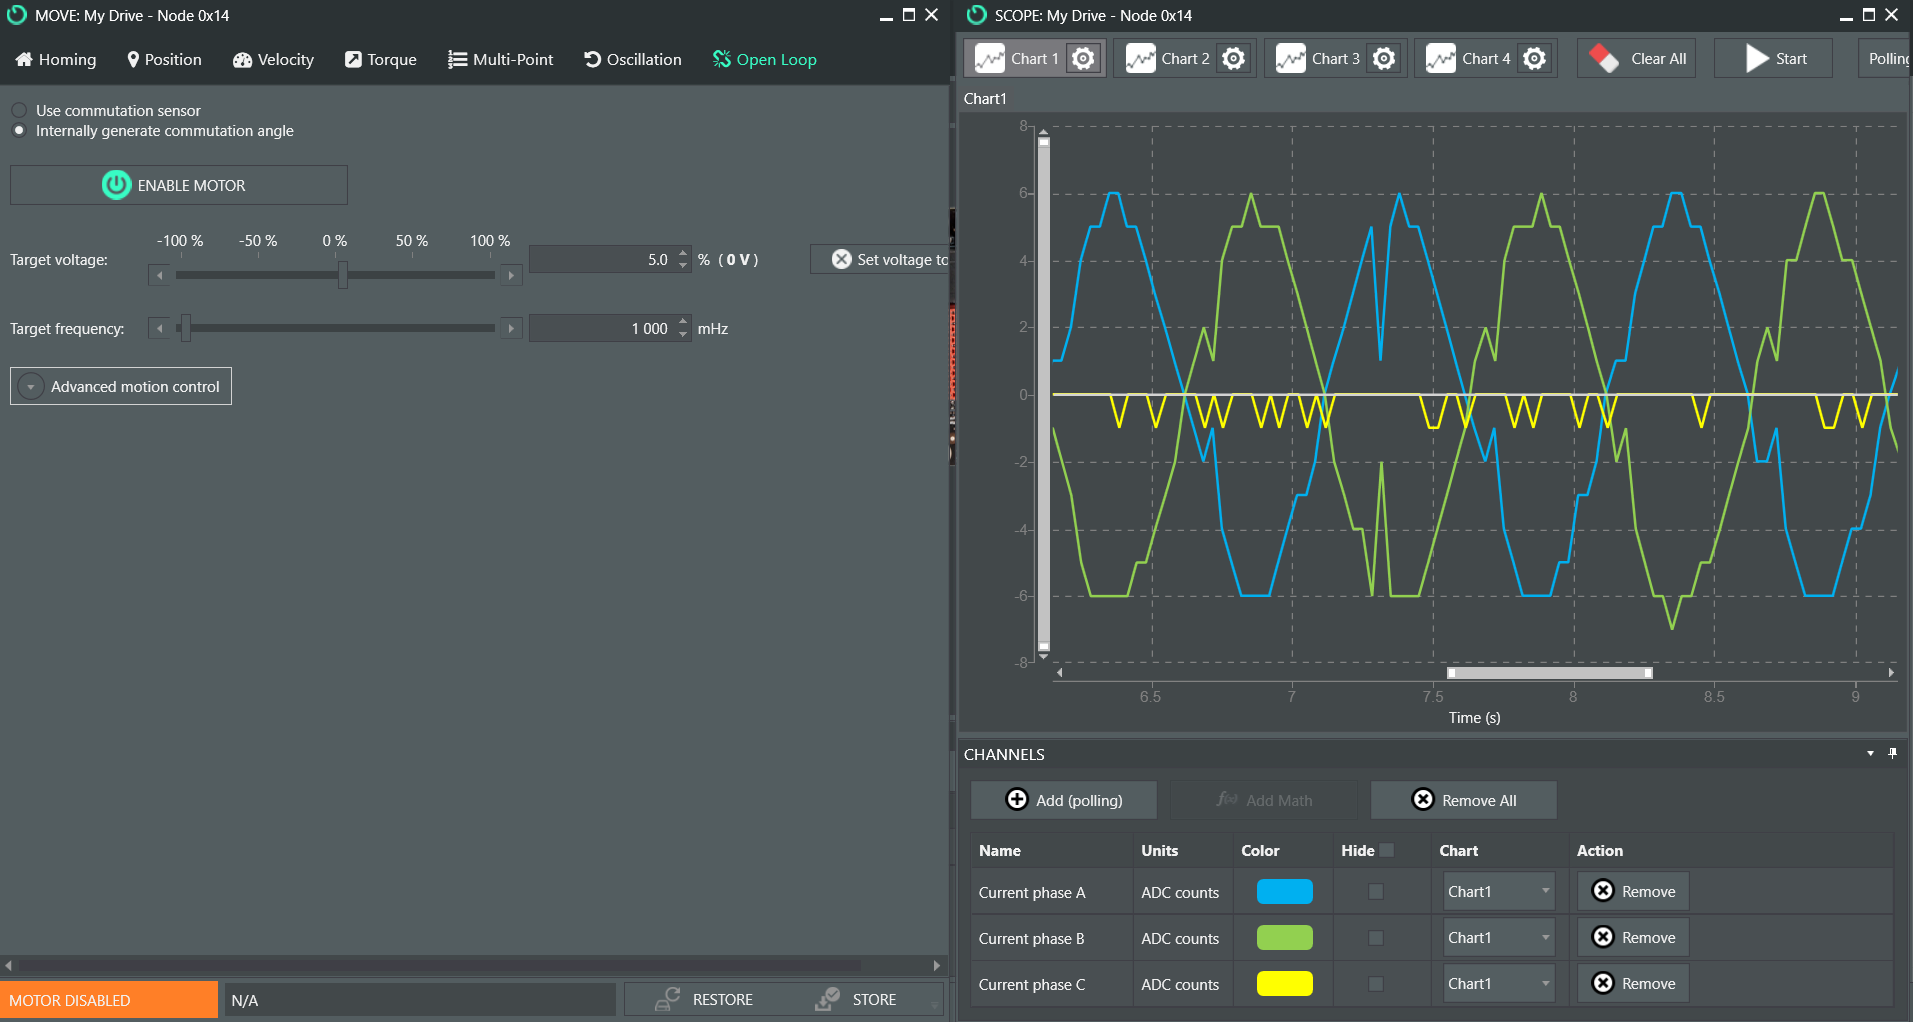Hide the Current phase B channel

(x=1376, y=938)
